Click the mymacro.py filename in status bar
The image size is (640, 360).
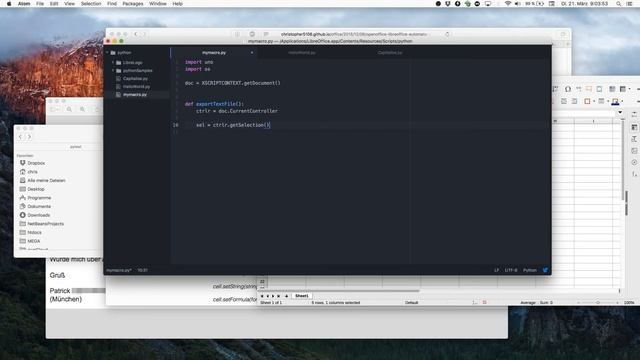point(119,270)
